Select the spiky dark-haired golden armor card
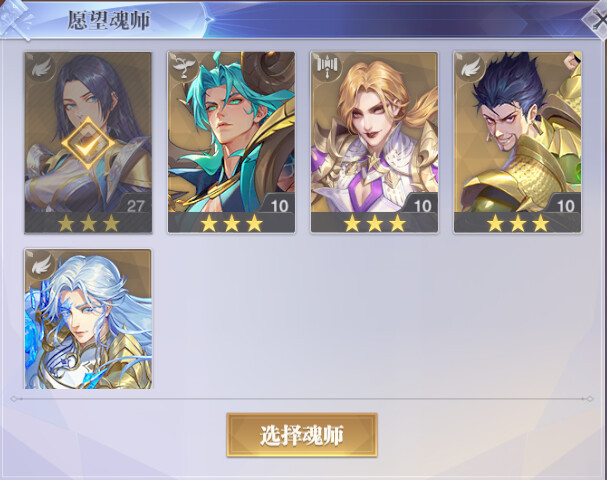The height and width of the screenshot is (480, 607). [518, 142]
